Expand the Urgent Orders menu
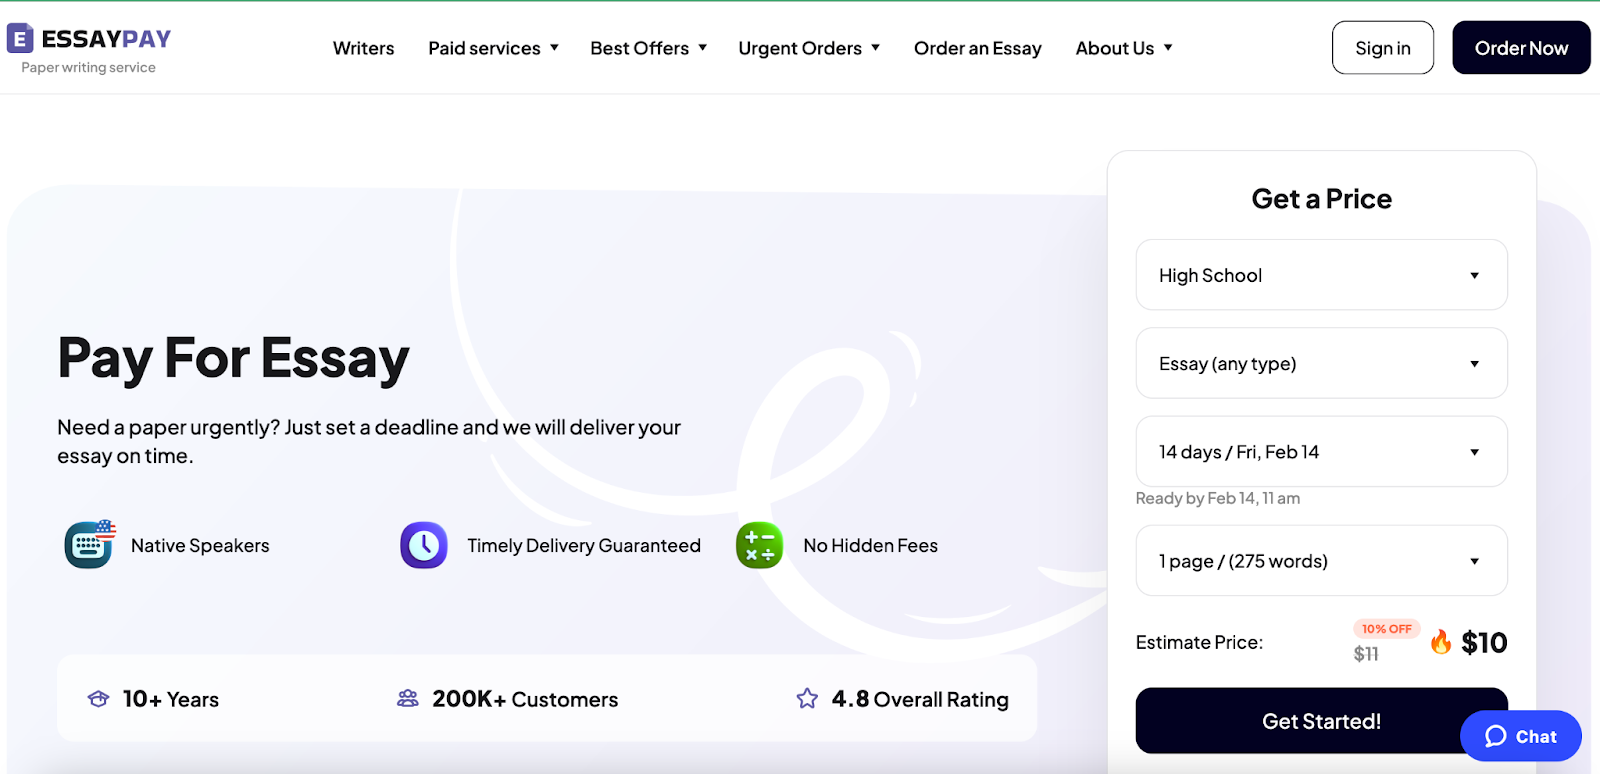1600x774 pixels. (x=809, y=48)
